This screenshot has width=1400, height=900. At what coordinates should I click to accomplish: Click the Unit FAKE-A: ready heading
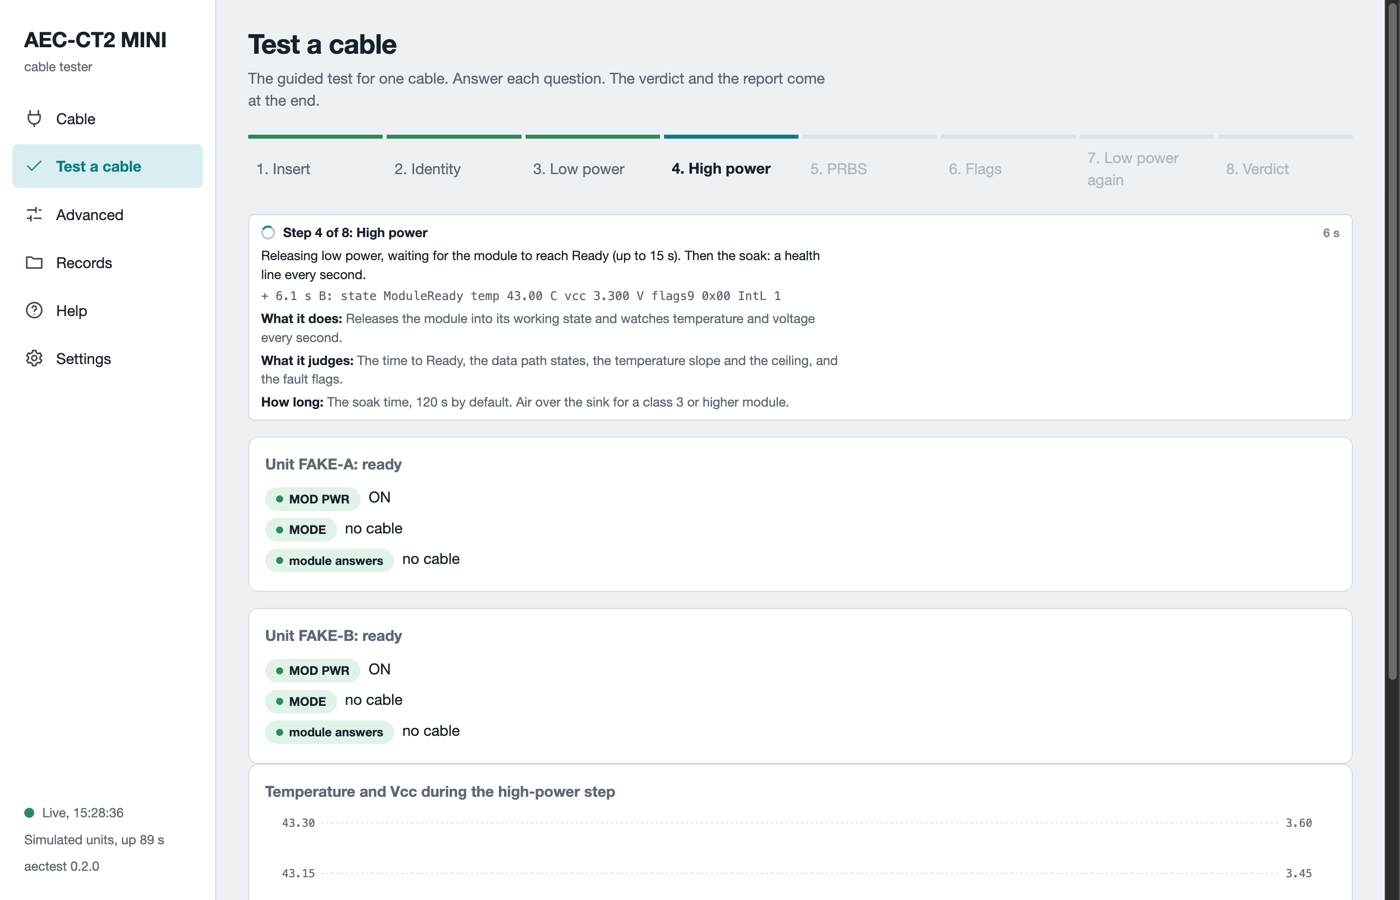coord(333,464)
